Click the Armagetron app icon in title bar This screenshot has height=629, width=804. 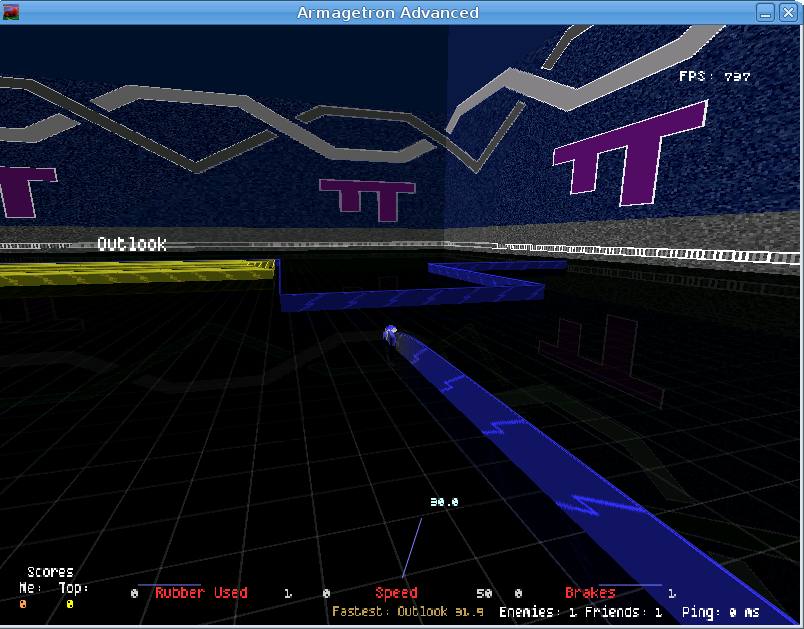pyautogui.click(x=11, y=12)
